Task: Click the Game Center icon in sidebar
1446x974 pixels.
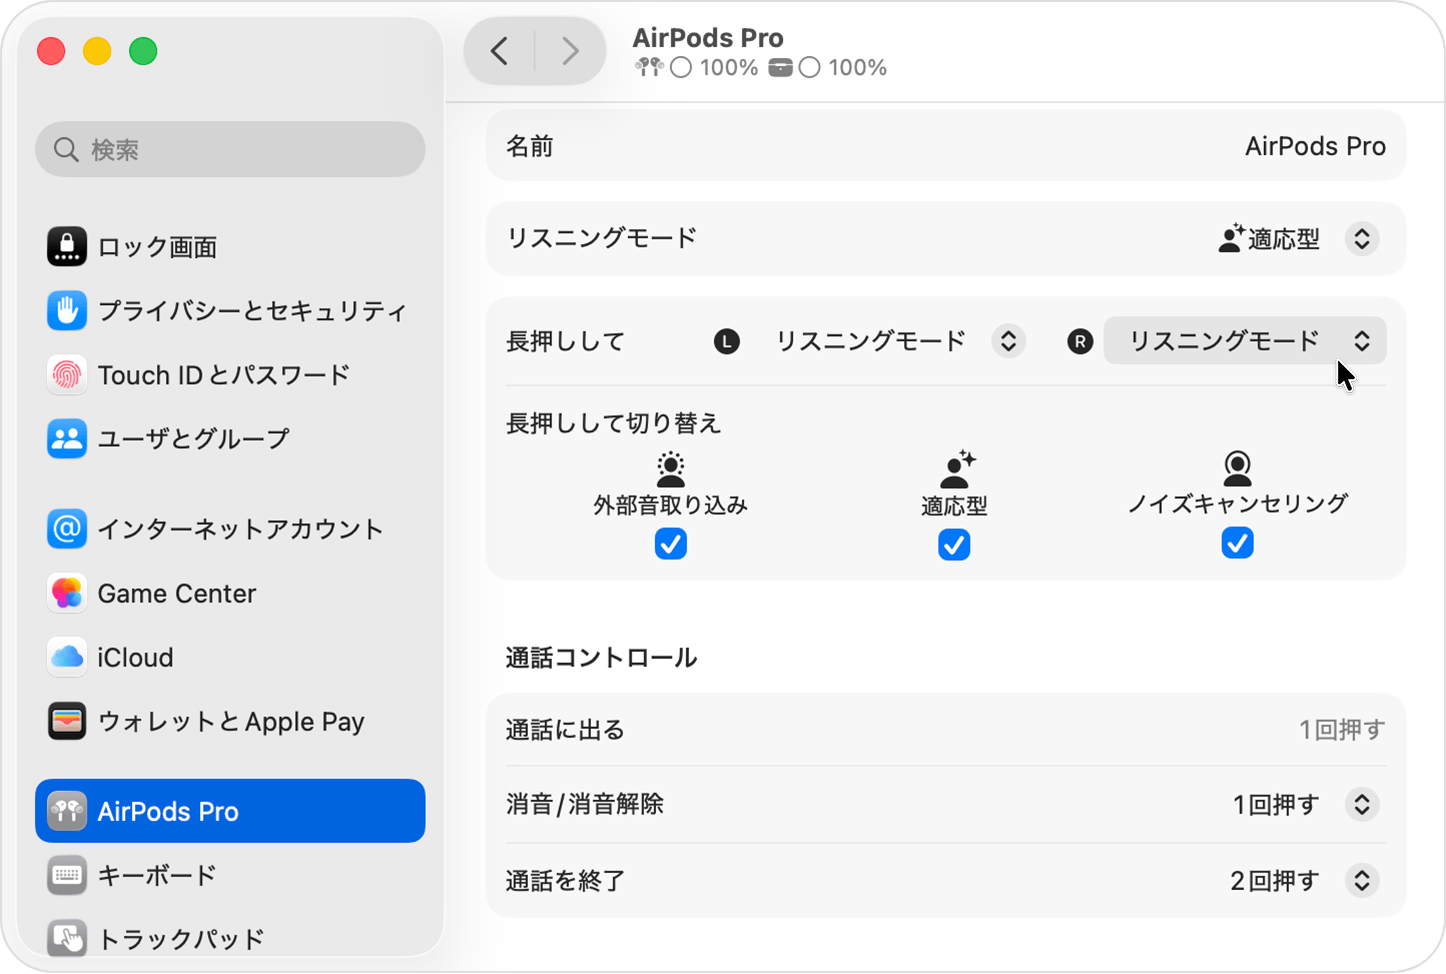Action: [65, 593]
